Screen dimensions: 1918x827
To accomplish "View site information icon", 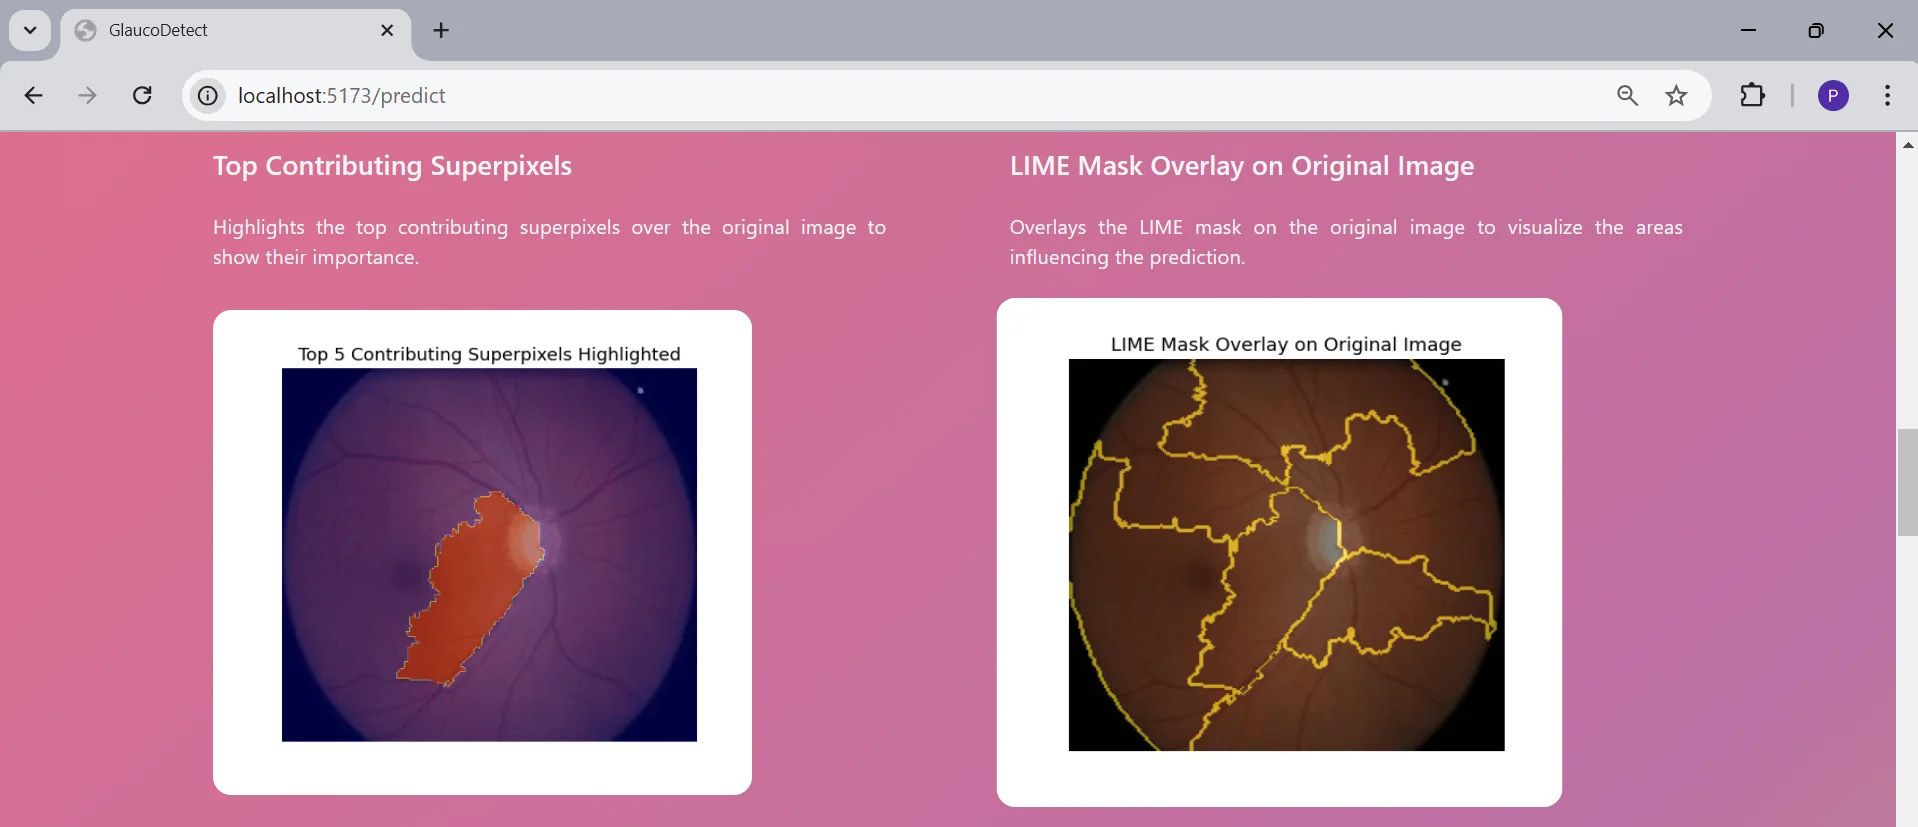I will click(207, 96).
